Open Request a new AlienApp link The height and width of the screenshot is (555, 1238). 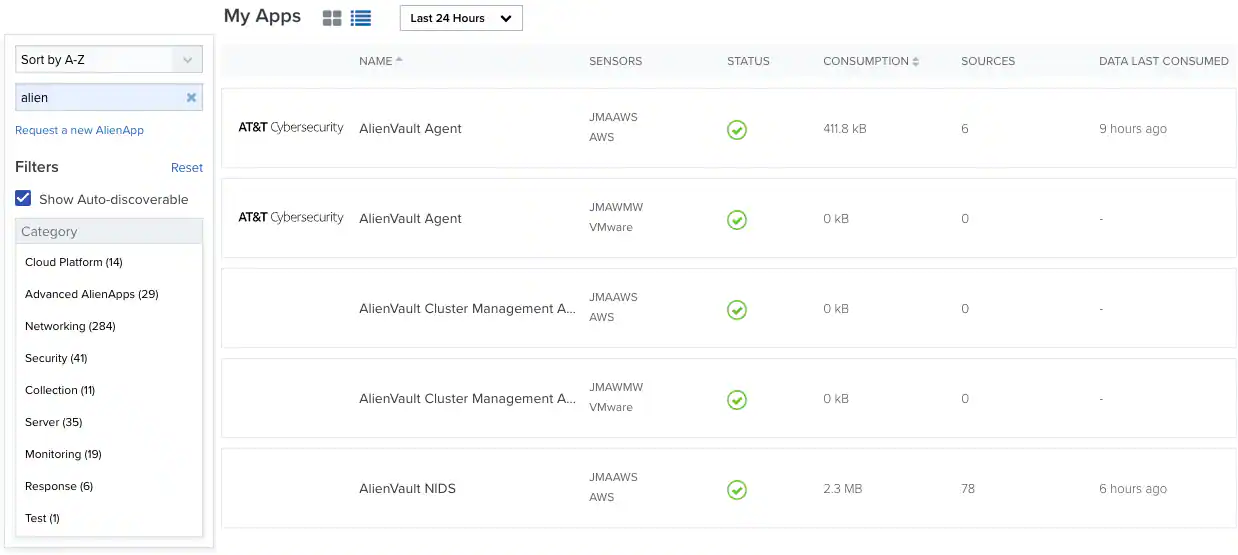[x=80, y=130]
